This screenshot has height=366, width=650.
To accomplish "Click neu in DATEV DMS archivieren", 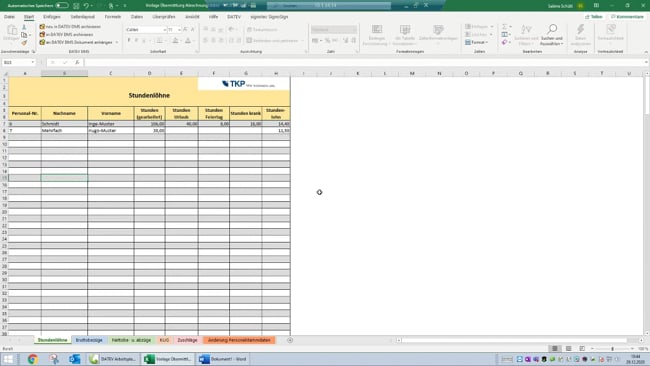I will 70,27.
